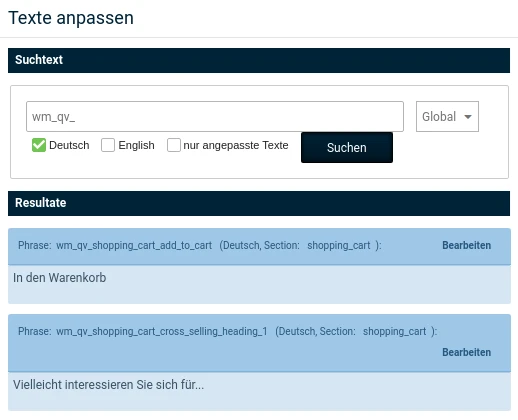Click the arrow icon beside Global

[x=468, y=117]
